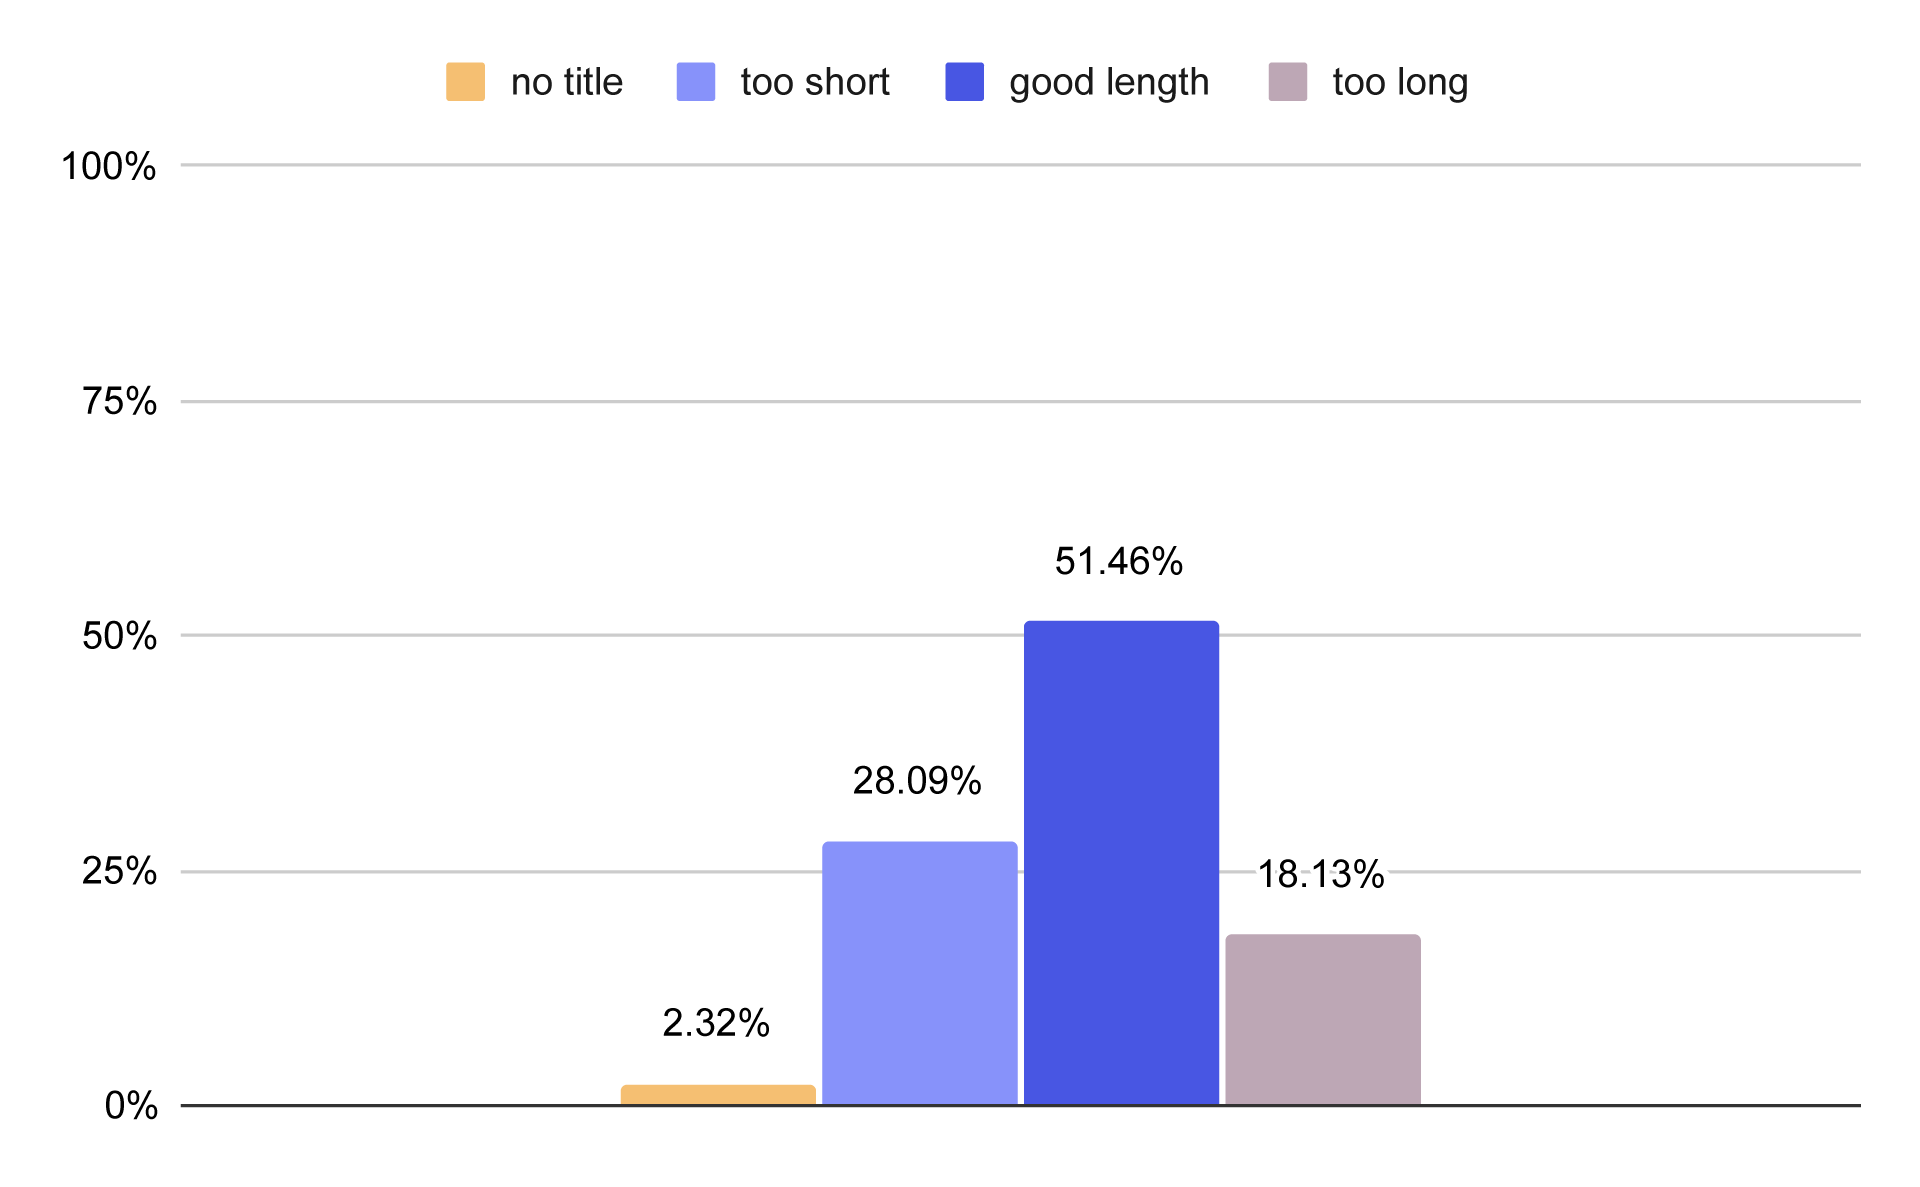The height and width of the screenshot is (1187, 1920).
Task: Click the light blue "too short" bar
Action: coord(919,973)
